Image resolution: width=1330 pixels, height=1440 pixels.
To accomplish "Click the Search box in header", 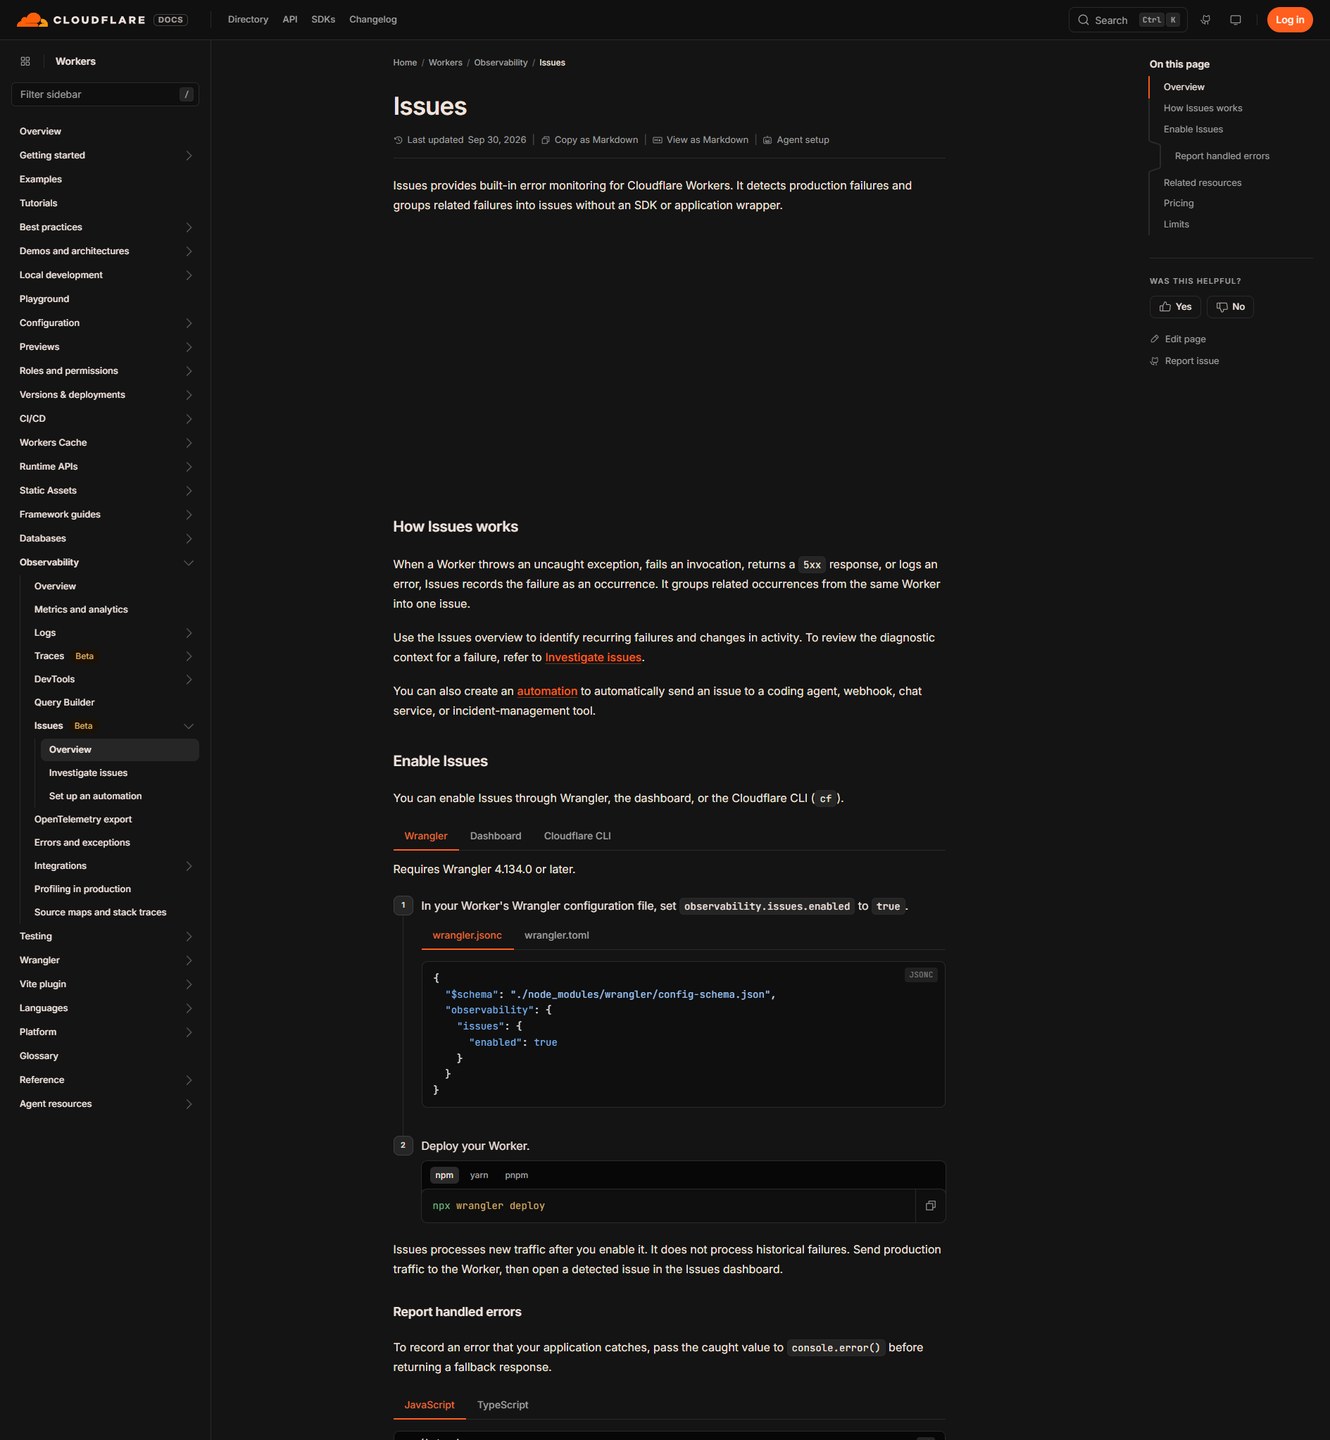I will (1128, 20).
